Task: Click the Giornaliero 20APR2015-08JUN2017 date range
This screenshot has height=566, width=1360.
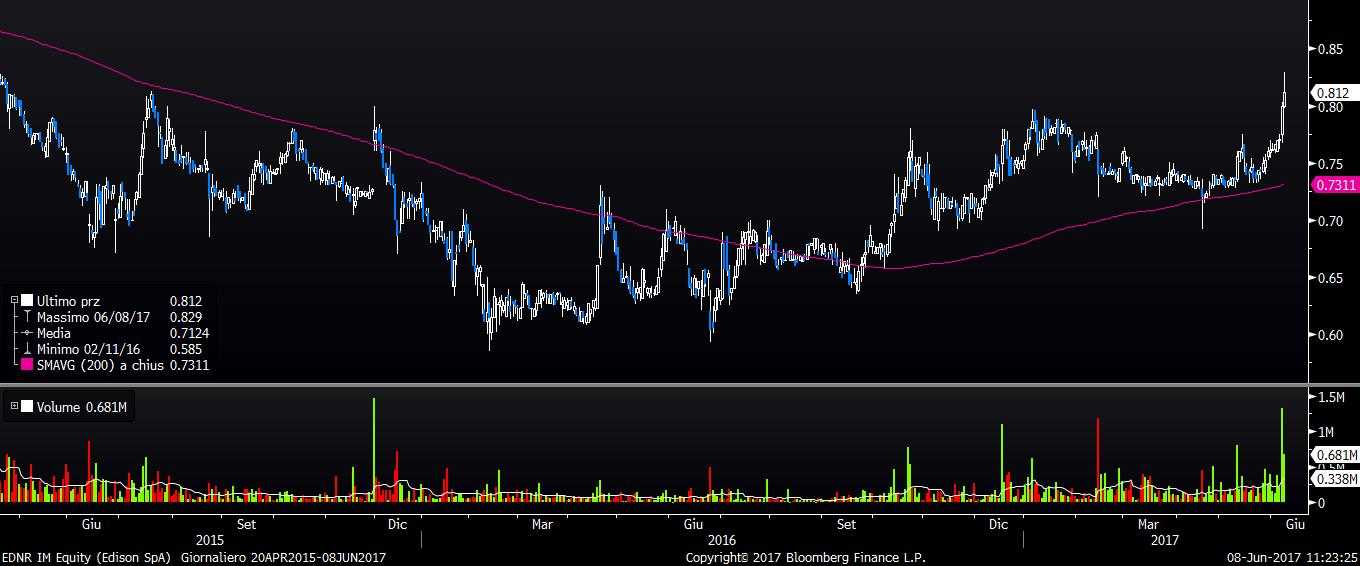Action: (282, 557)
